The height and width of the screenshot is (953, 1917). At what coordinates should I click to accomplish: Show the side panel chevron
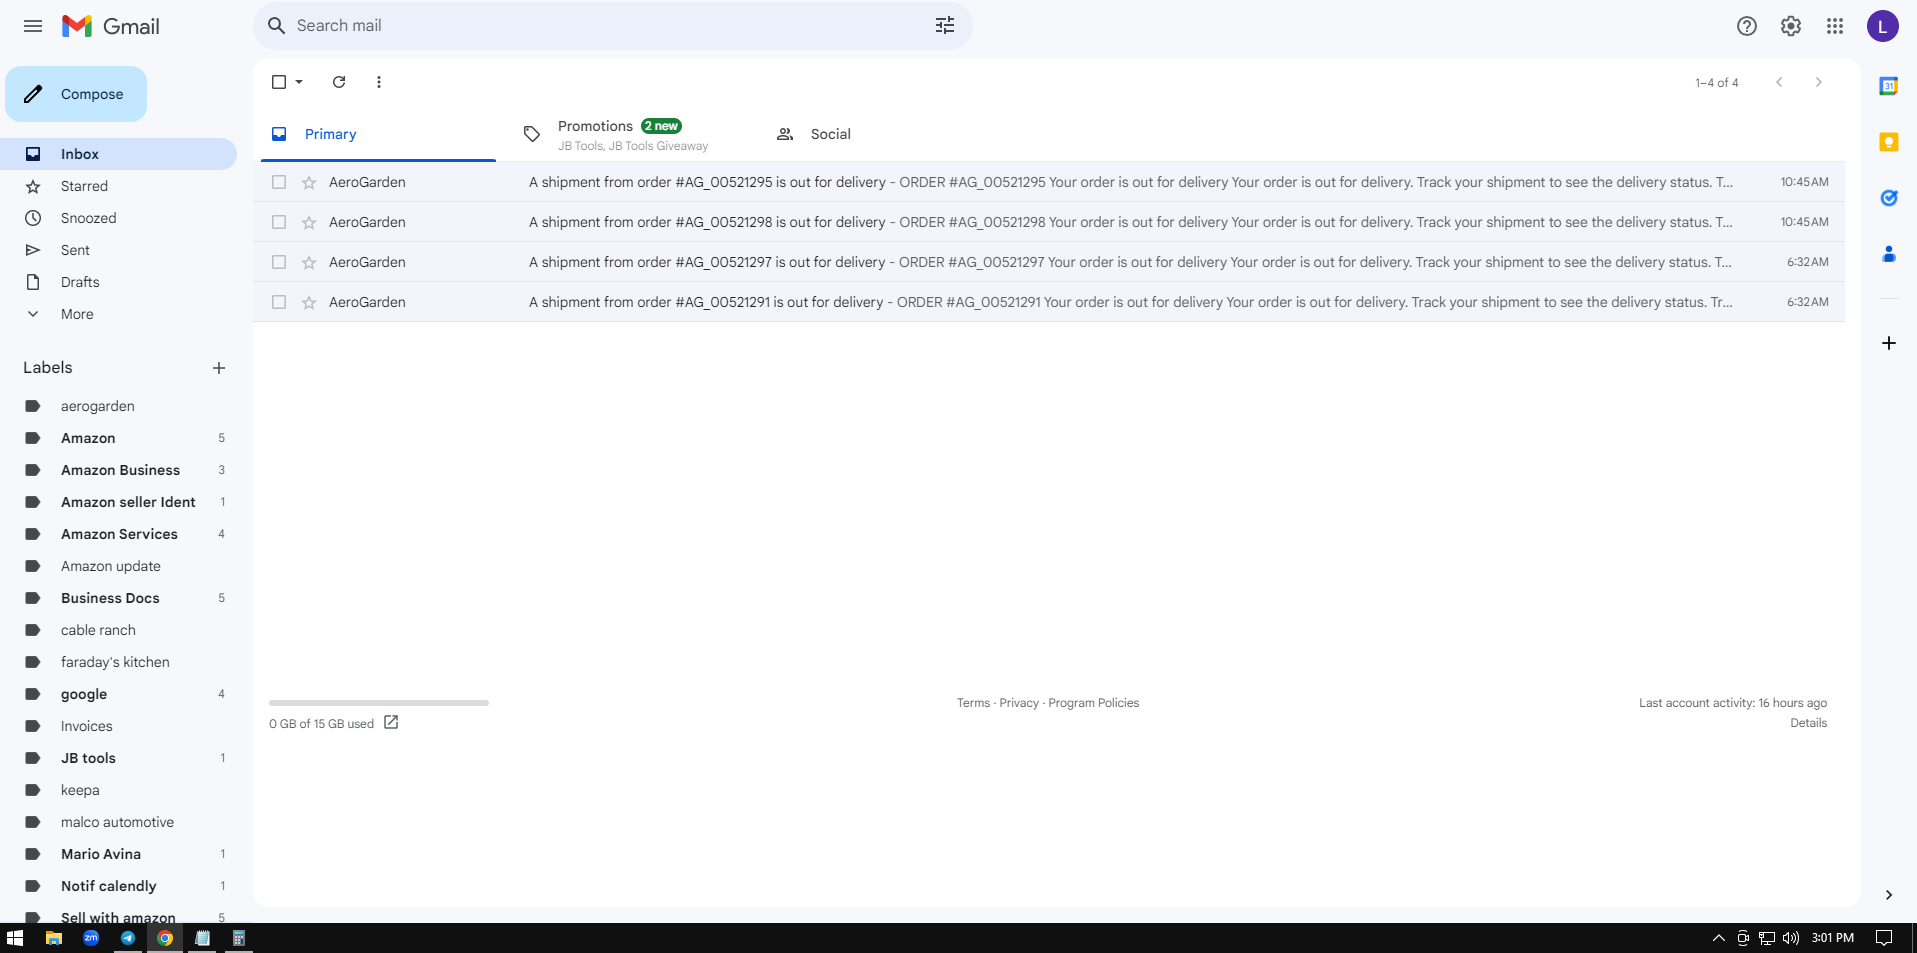pyautogui.click(x=1889, y=895)
